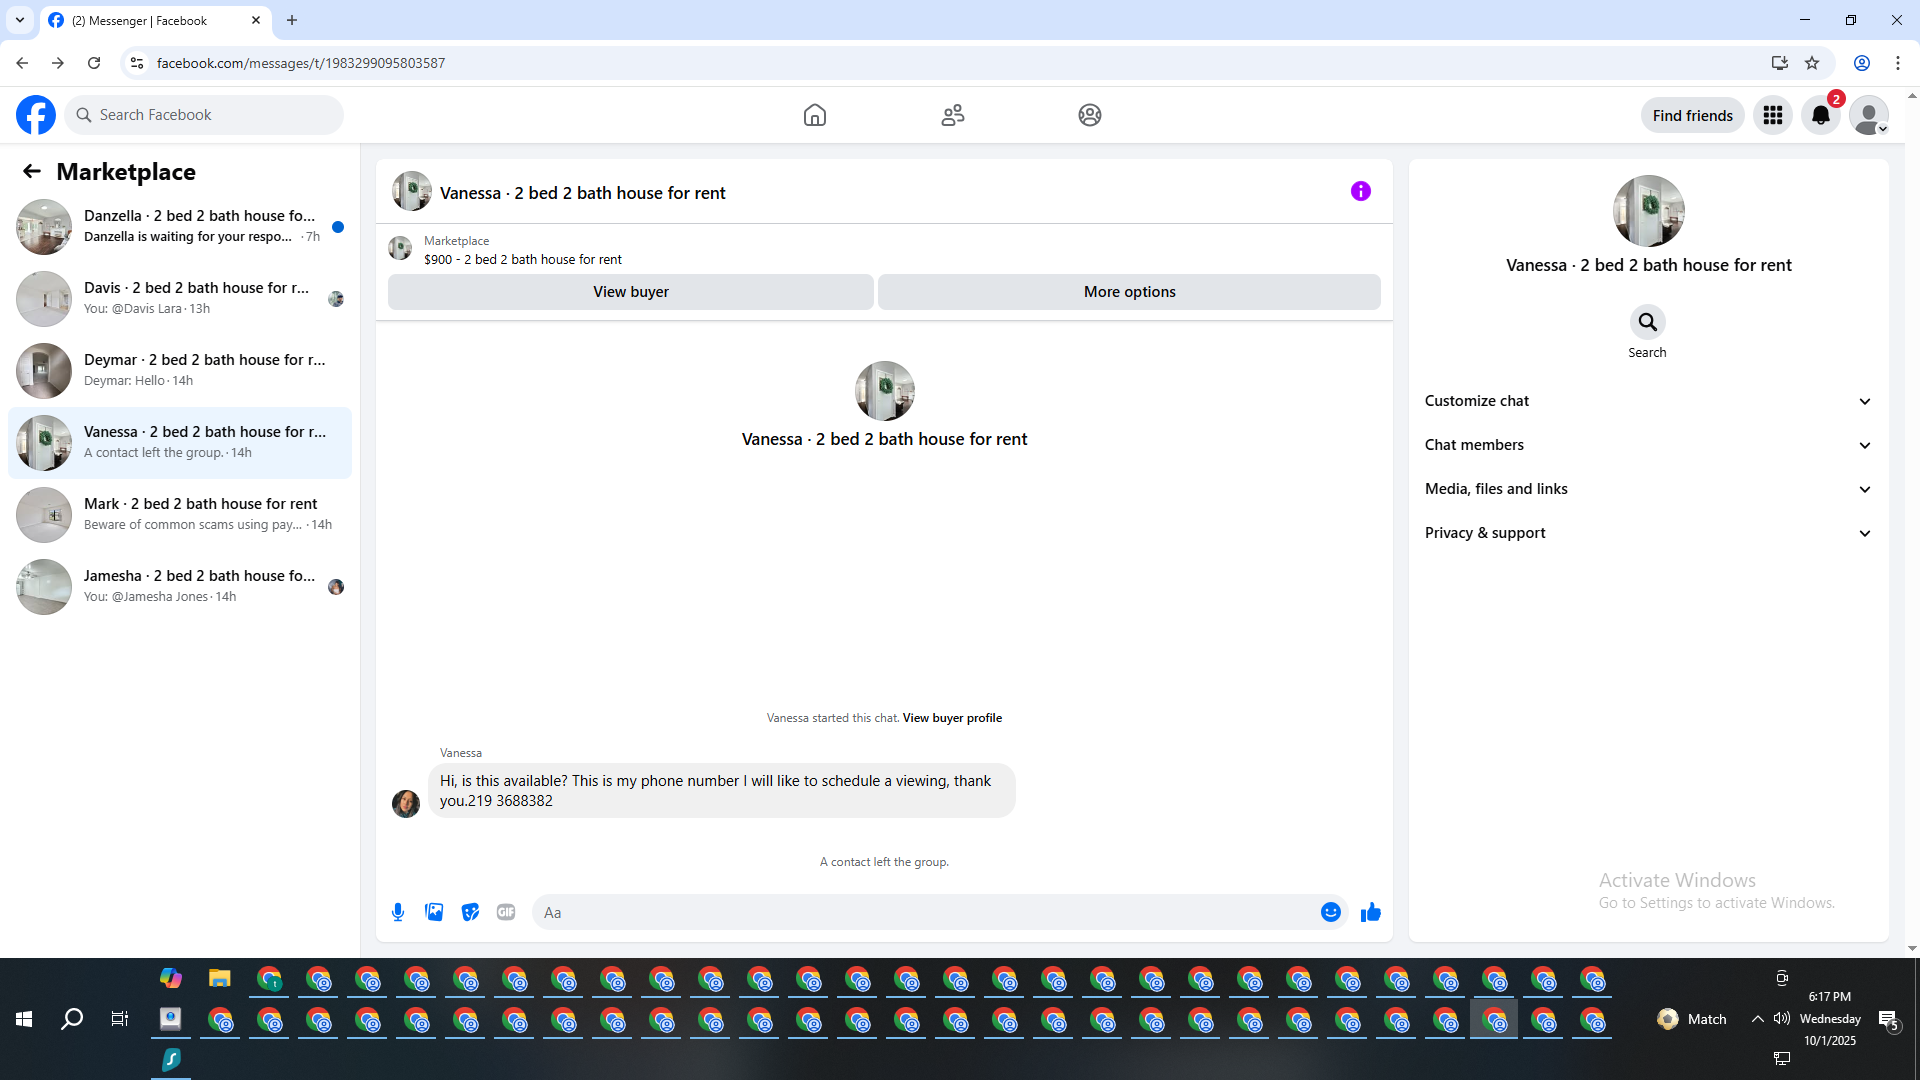The image size is (1920, 1080).
Task: Choose a sticker
Action: pyautogui.click(x=470, y=912)
